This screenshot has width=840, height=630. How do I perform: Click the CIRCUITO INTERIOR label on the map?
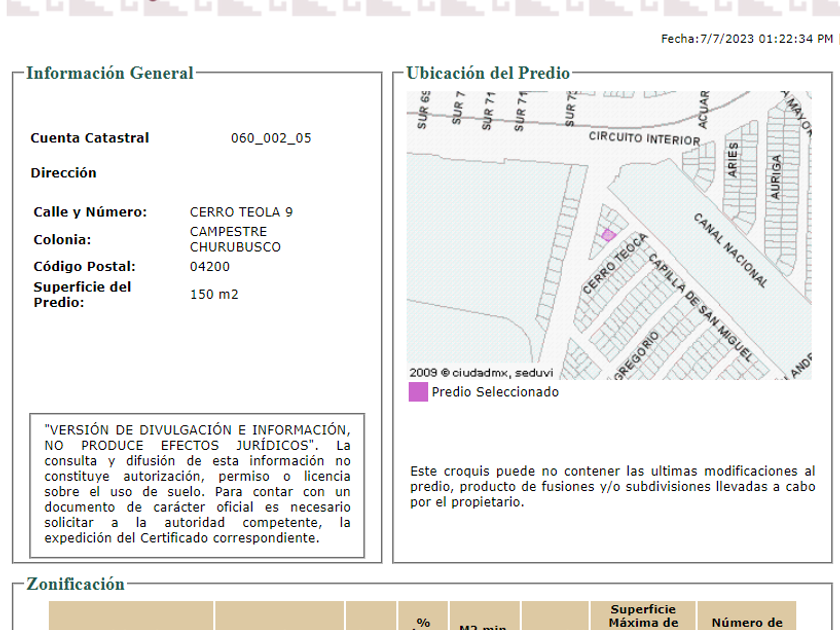[643, 138]
